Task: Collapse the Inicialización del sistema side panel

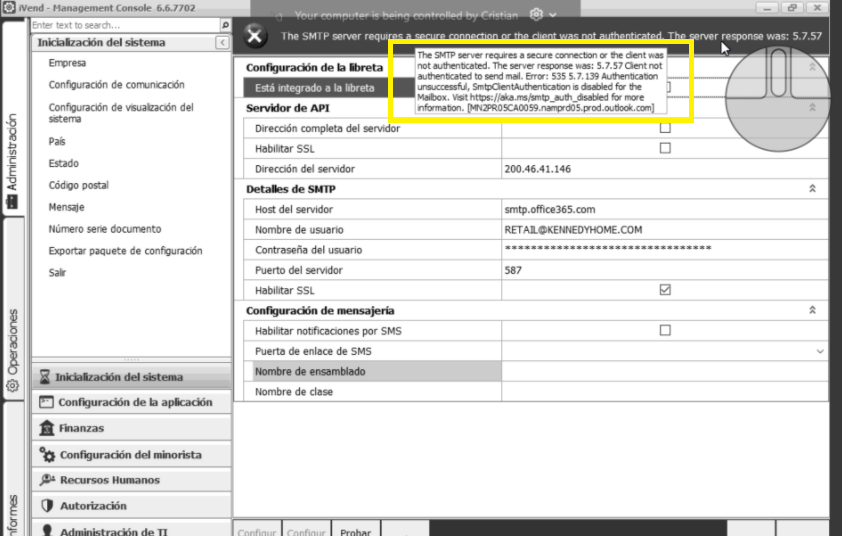Action: (222, 42)
